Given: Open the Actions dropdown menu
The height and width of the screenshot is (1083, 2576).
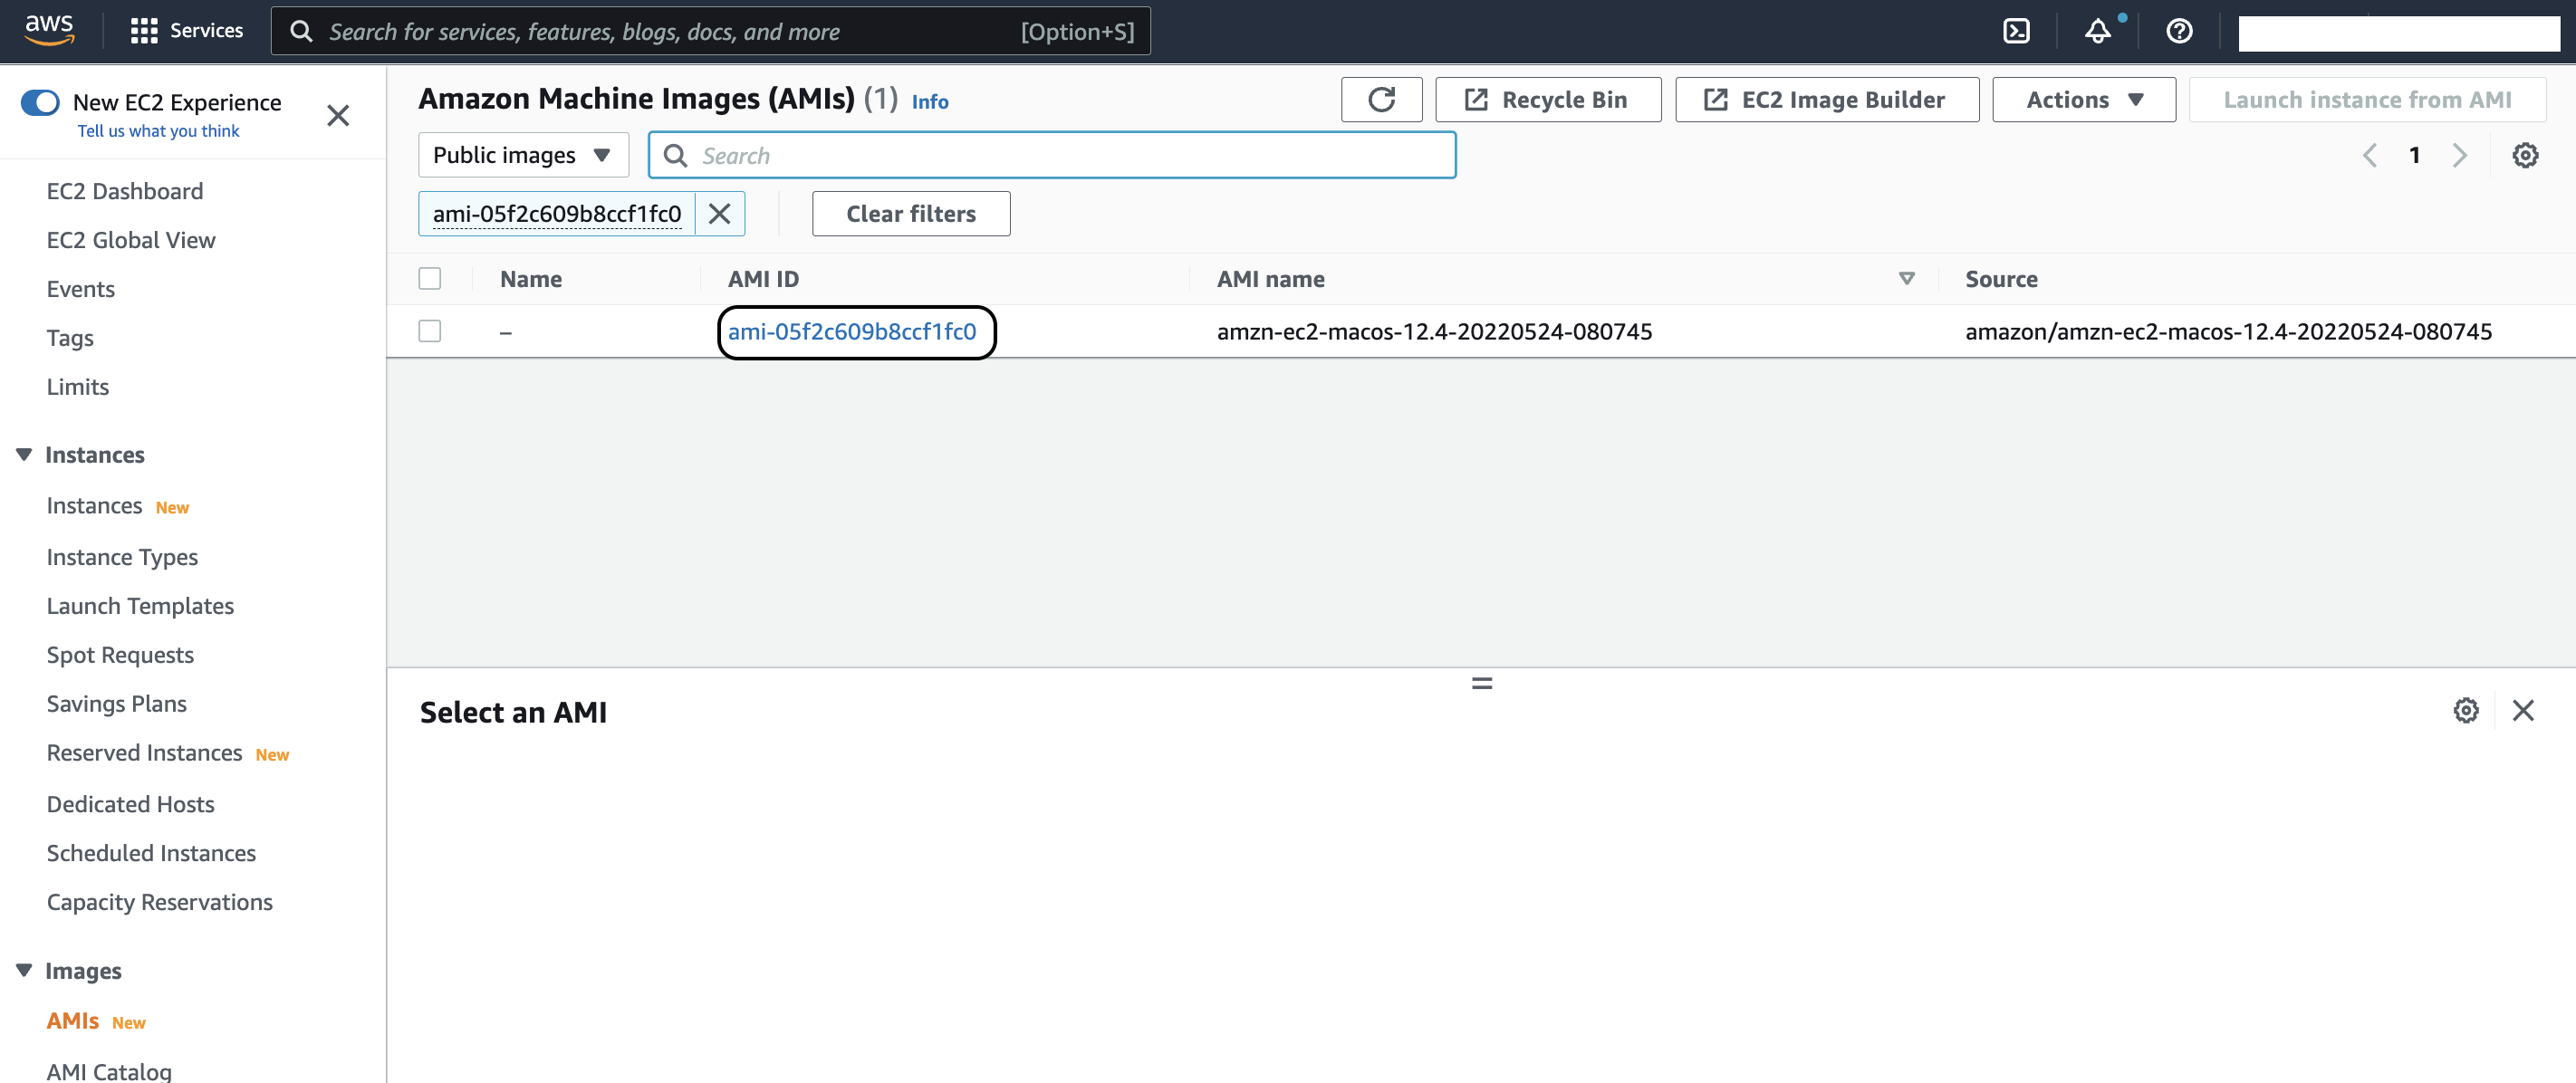Looking at the screenshot, I should pyautogui.click(x=2083, y=99).
